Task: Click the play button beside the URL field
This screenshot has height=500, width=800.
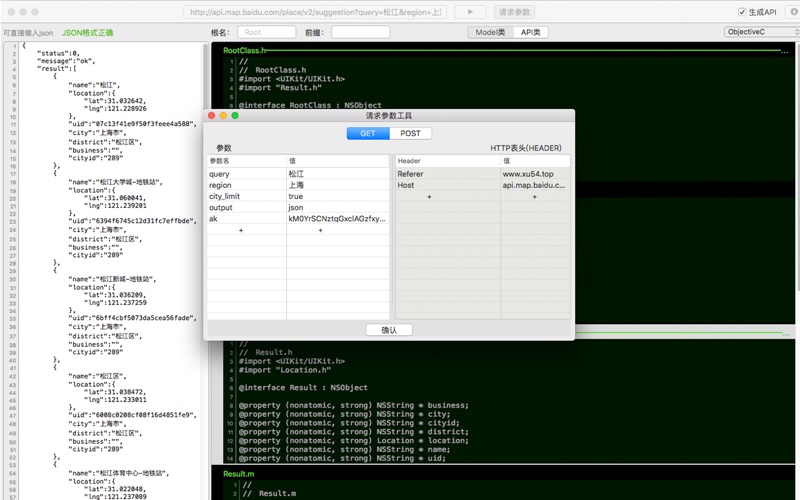Action: coord(470,12)
